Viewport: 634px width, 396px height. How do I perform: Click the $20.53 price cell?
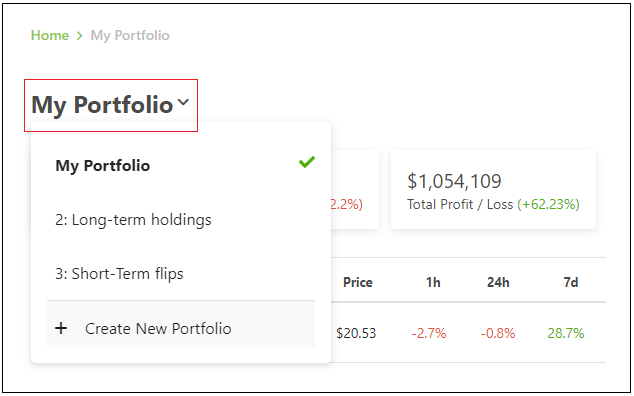pos(356,333)
